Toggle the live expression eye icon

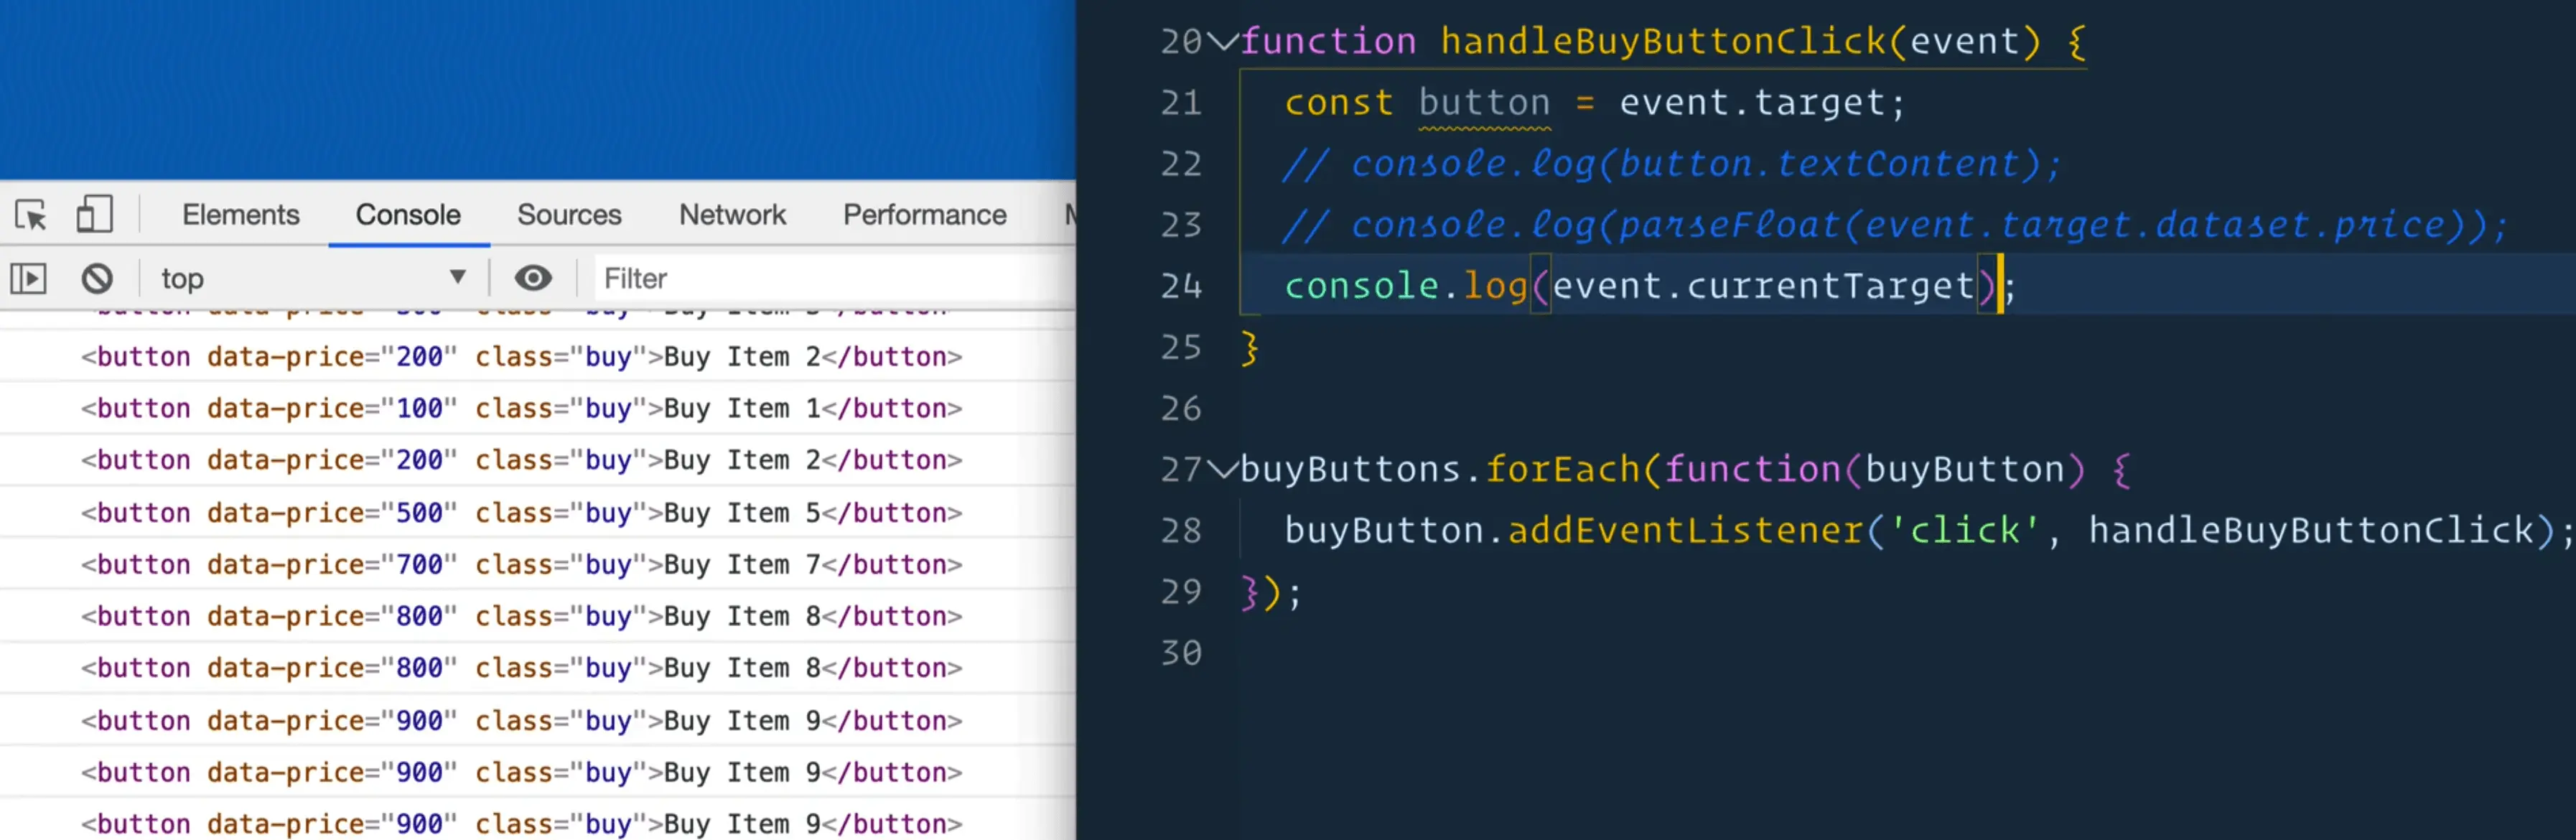533,278
